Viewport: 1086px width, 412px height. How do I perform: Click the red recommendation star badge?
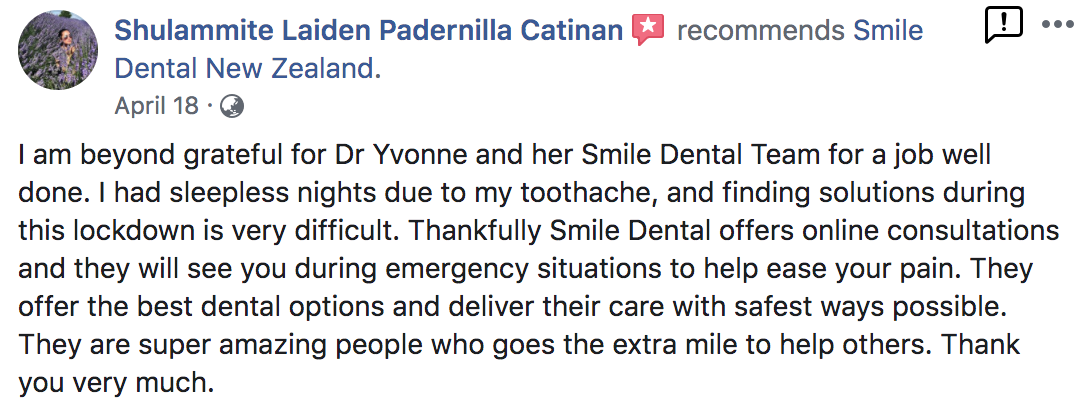648,31
